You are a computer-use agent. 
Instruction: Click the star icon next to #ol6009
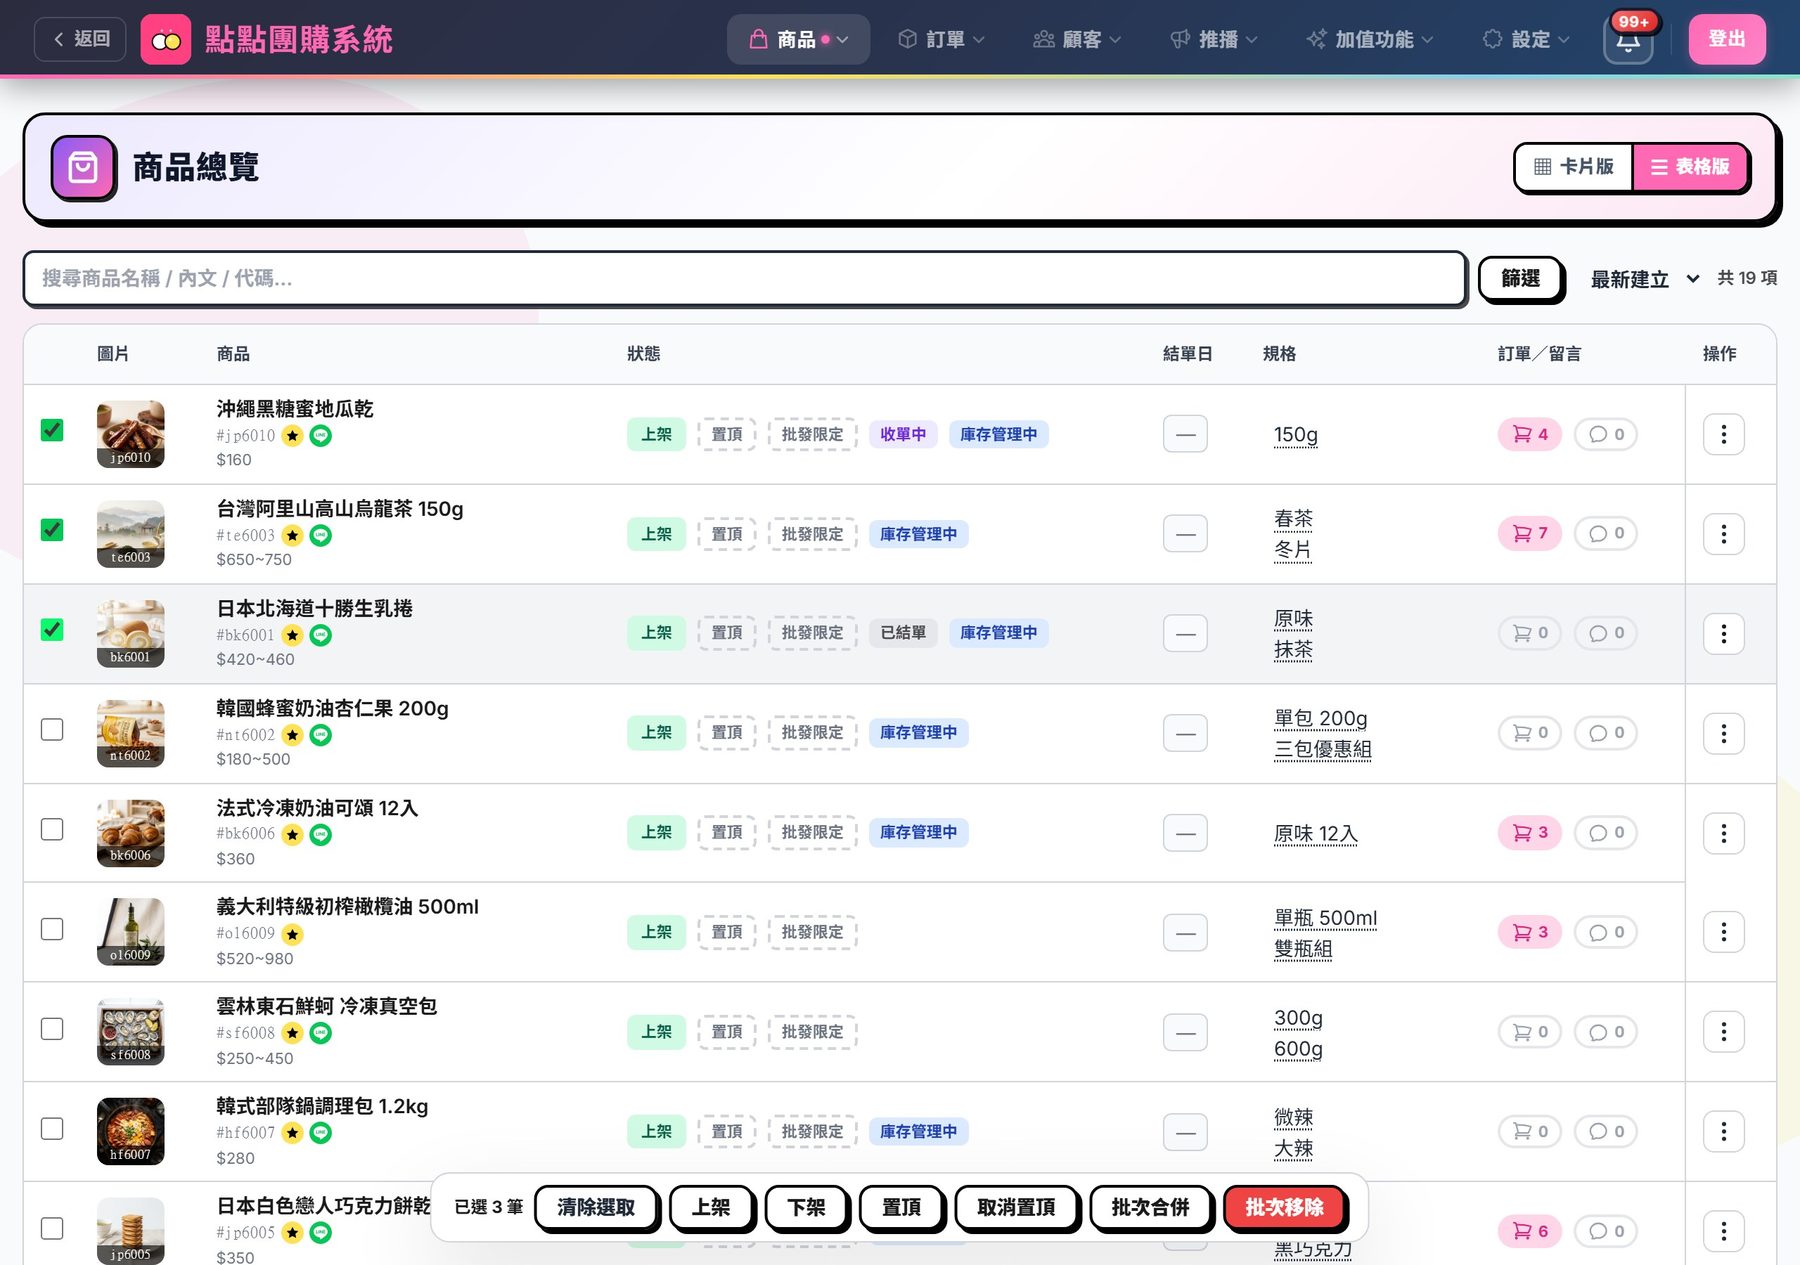[292, 934]
